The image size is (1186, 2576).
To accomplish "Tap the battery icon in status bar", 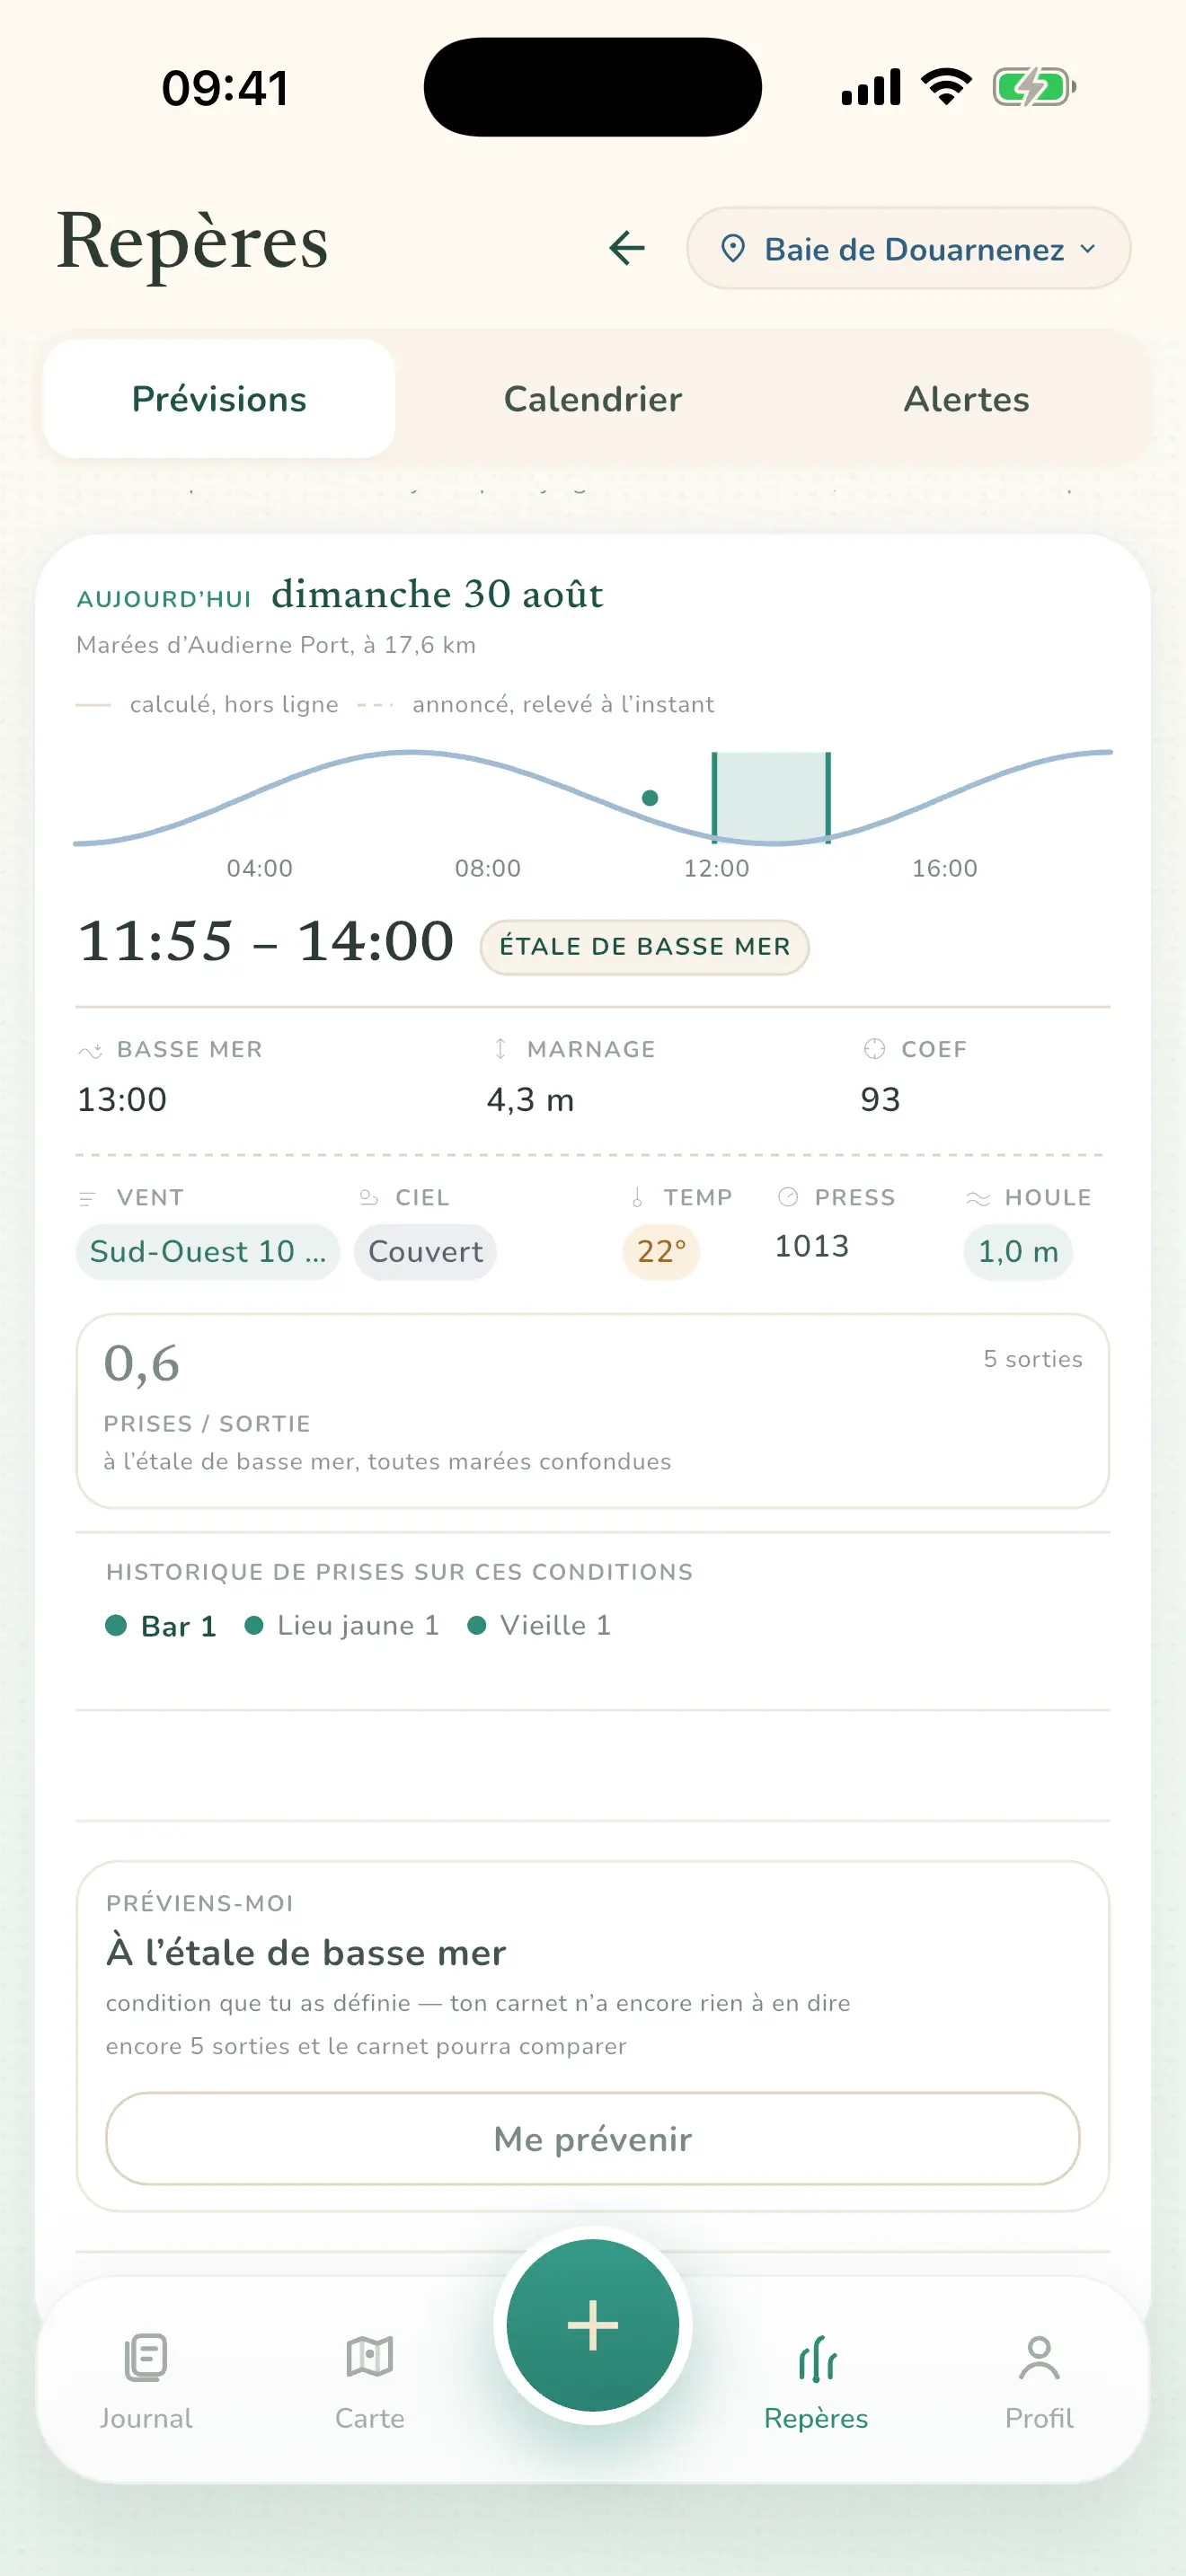I will pyautogui.click(x=1034, y=87).
